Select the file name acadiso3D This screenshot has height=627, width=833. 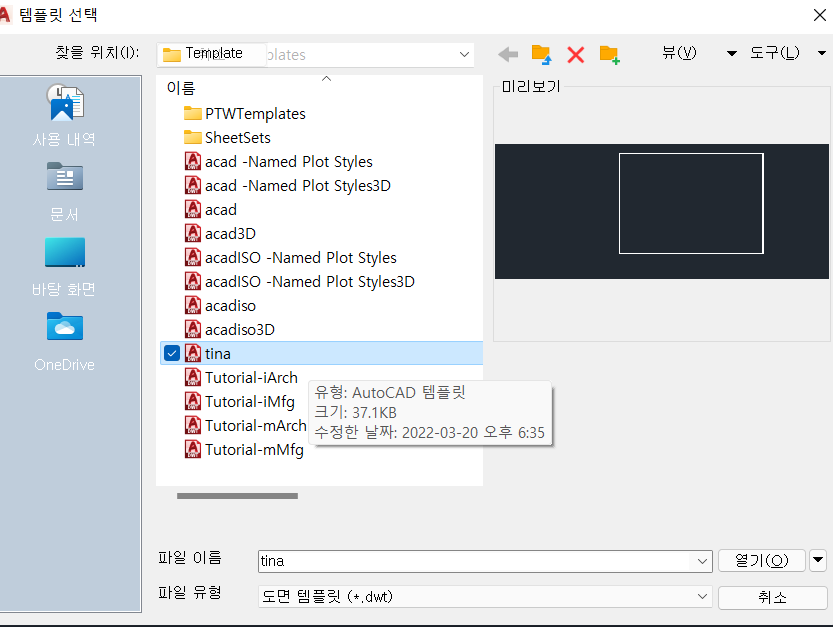click(240, 329)
